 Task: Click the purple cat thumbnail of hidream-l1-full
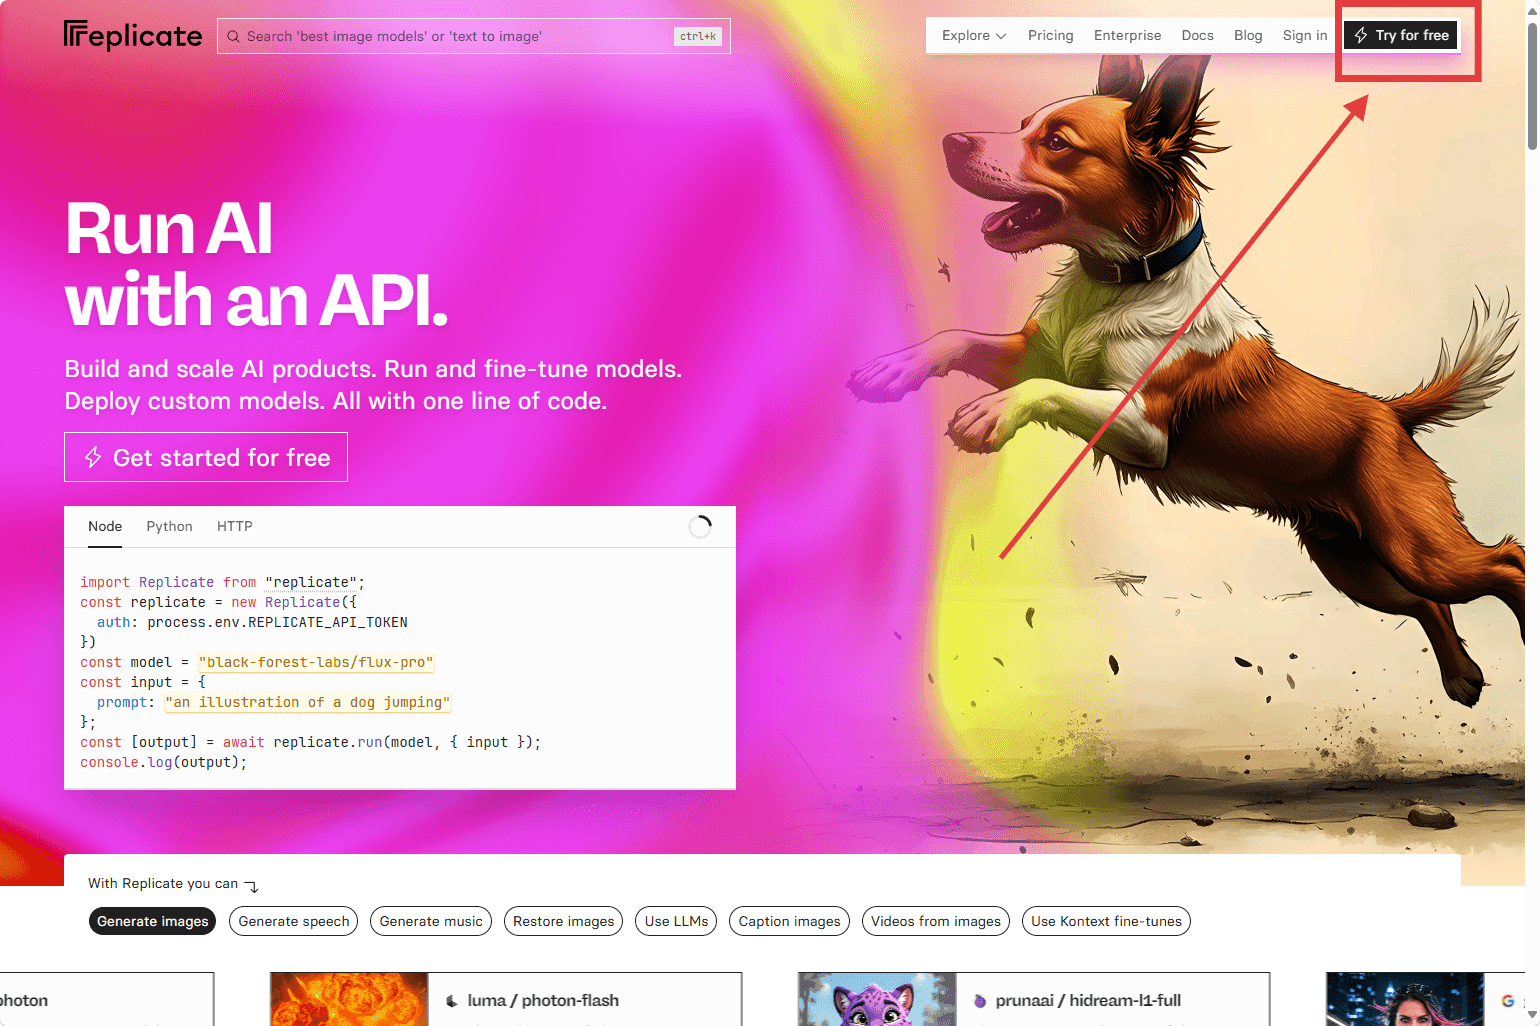pyautogui.click(x=878, y=999)
